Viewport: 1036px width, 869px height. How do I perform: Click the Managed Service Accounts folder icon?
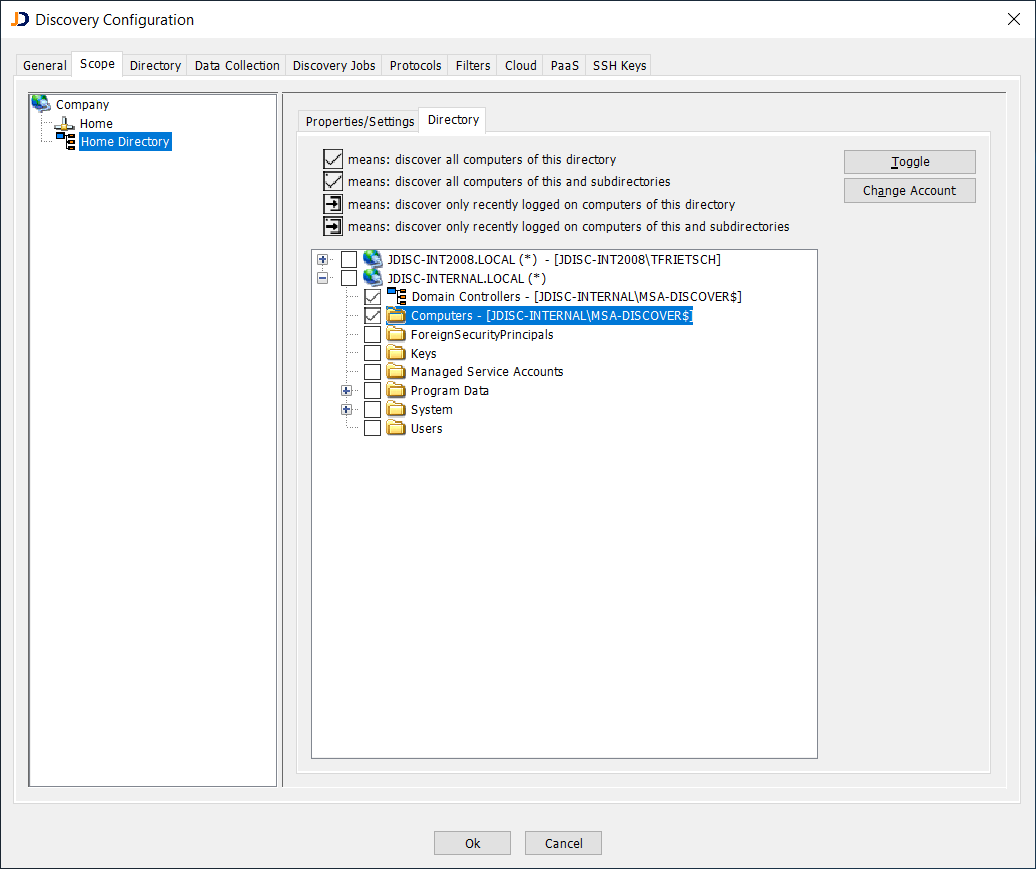[x=395, y=371]
